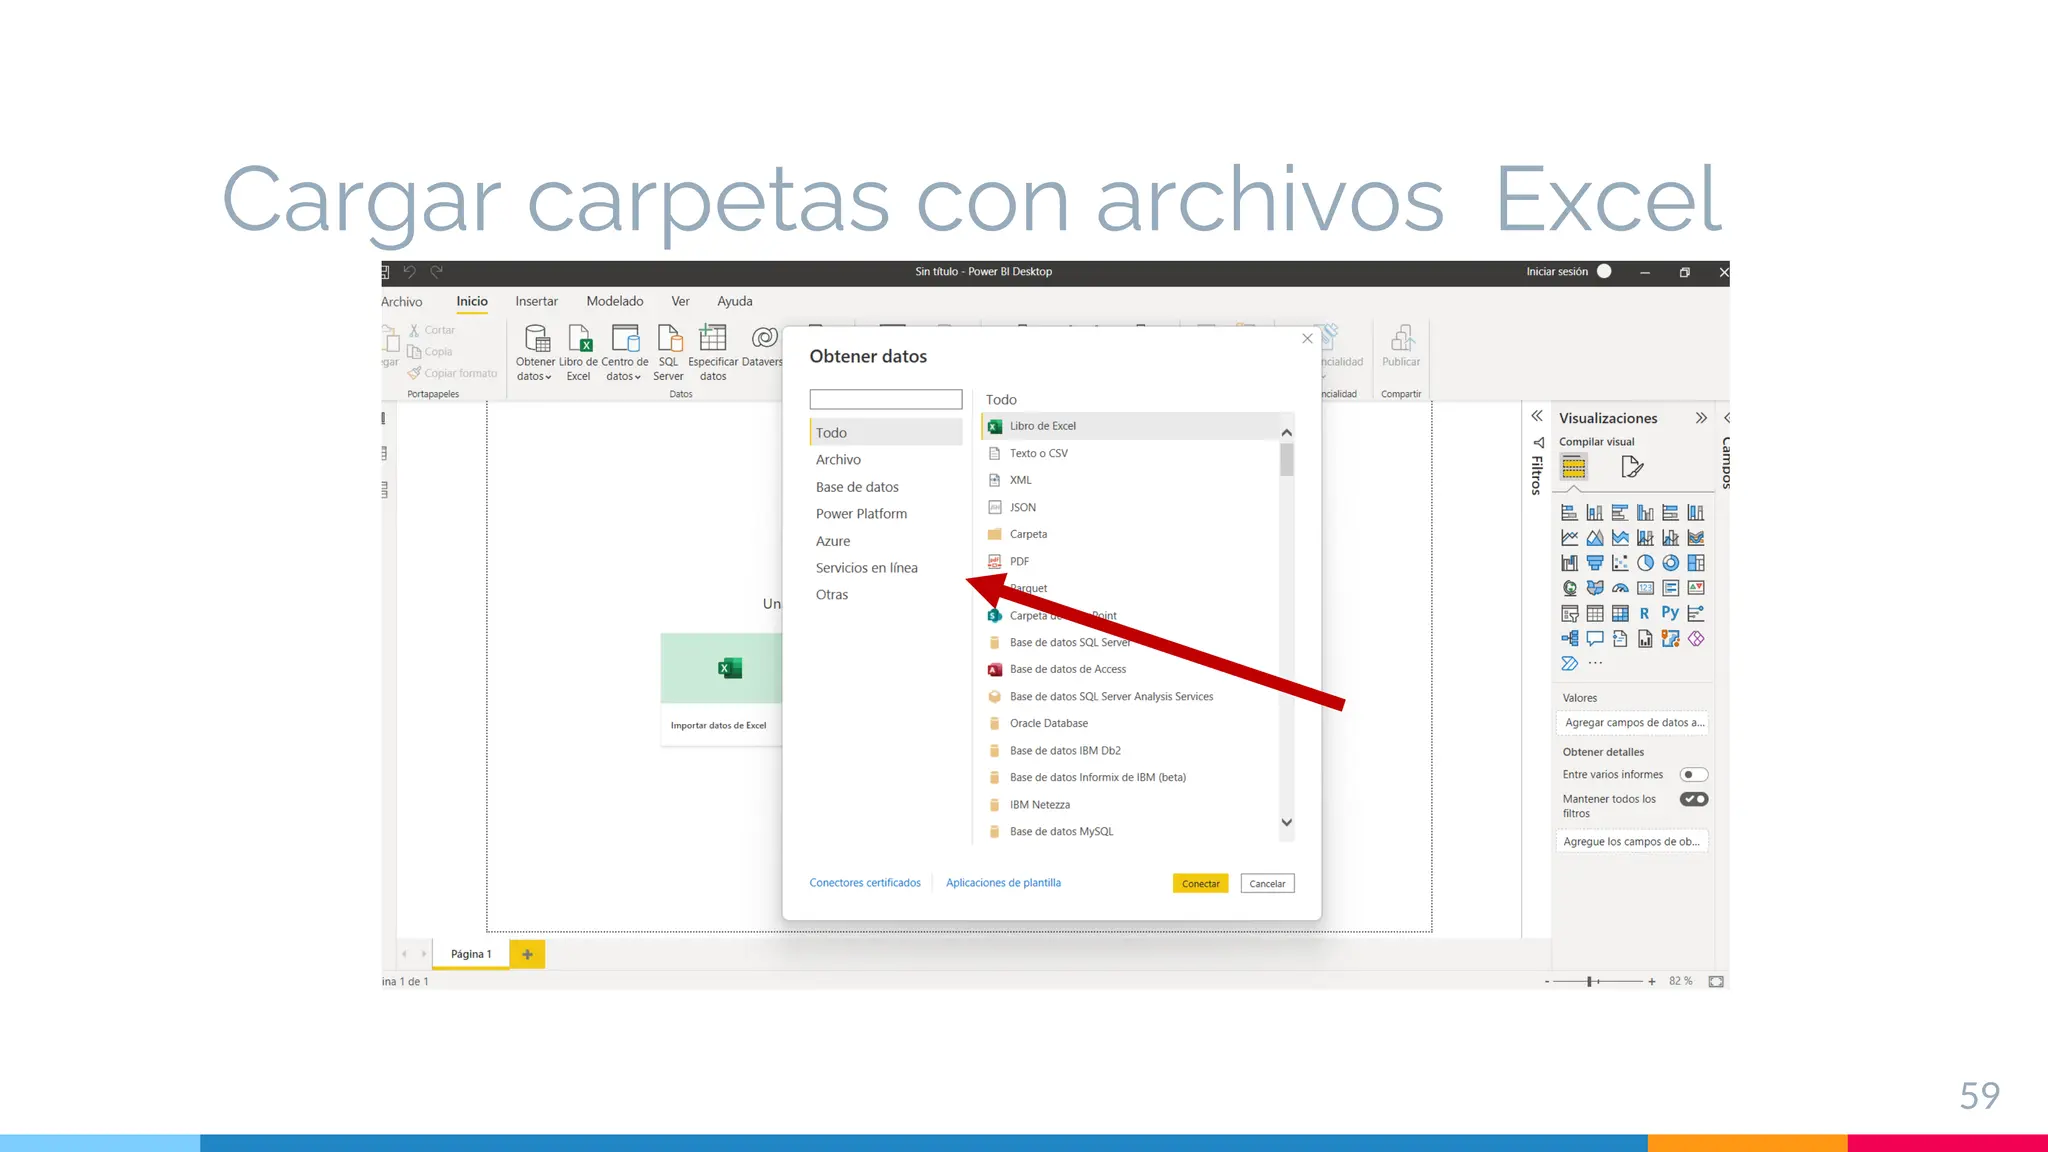Viewport: 2048px width, 1152px height.
Task: Select the area chart visual
Action: 1595,538
